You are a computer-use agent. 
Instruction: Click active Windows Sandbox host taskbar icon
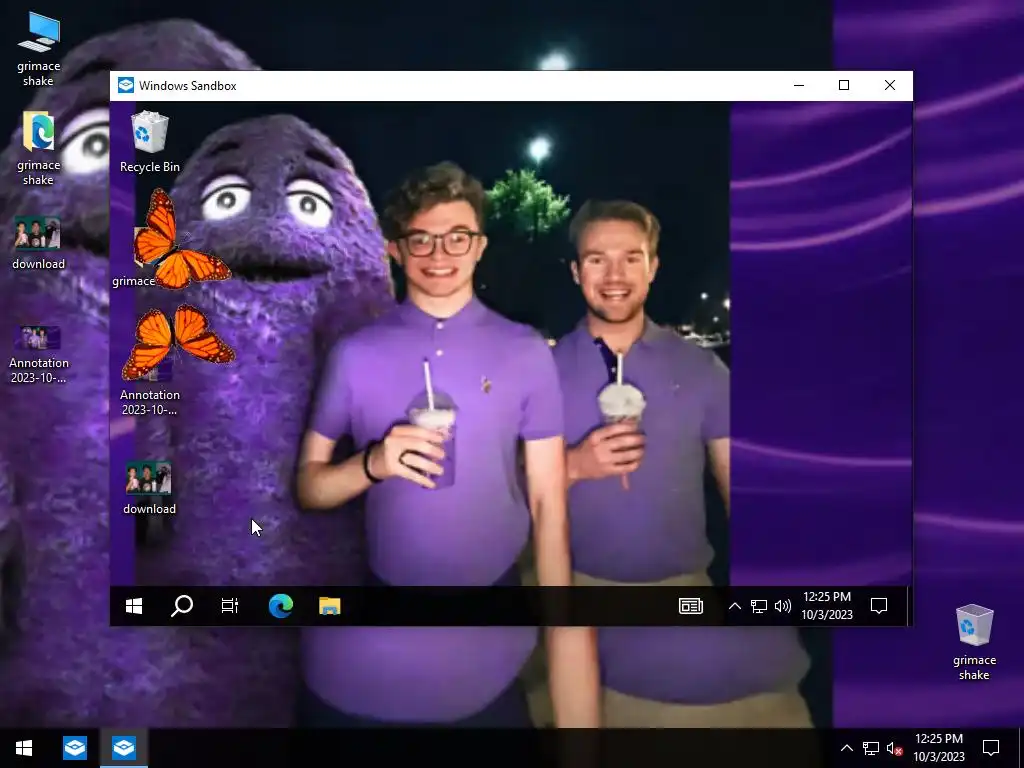click(123, 748)
